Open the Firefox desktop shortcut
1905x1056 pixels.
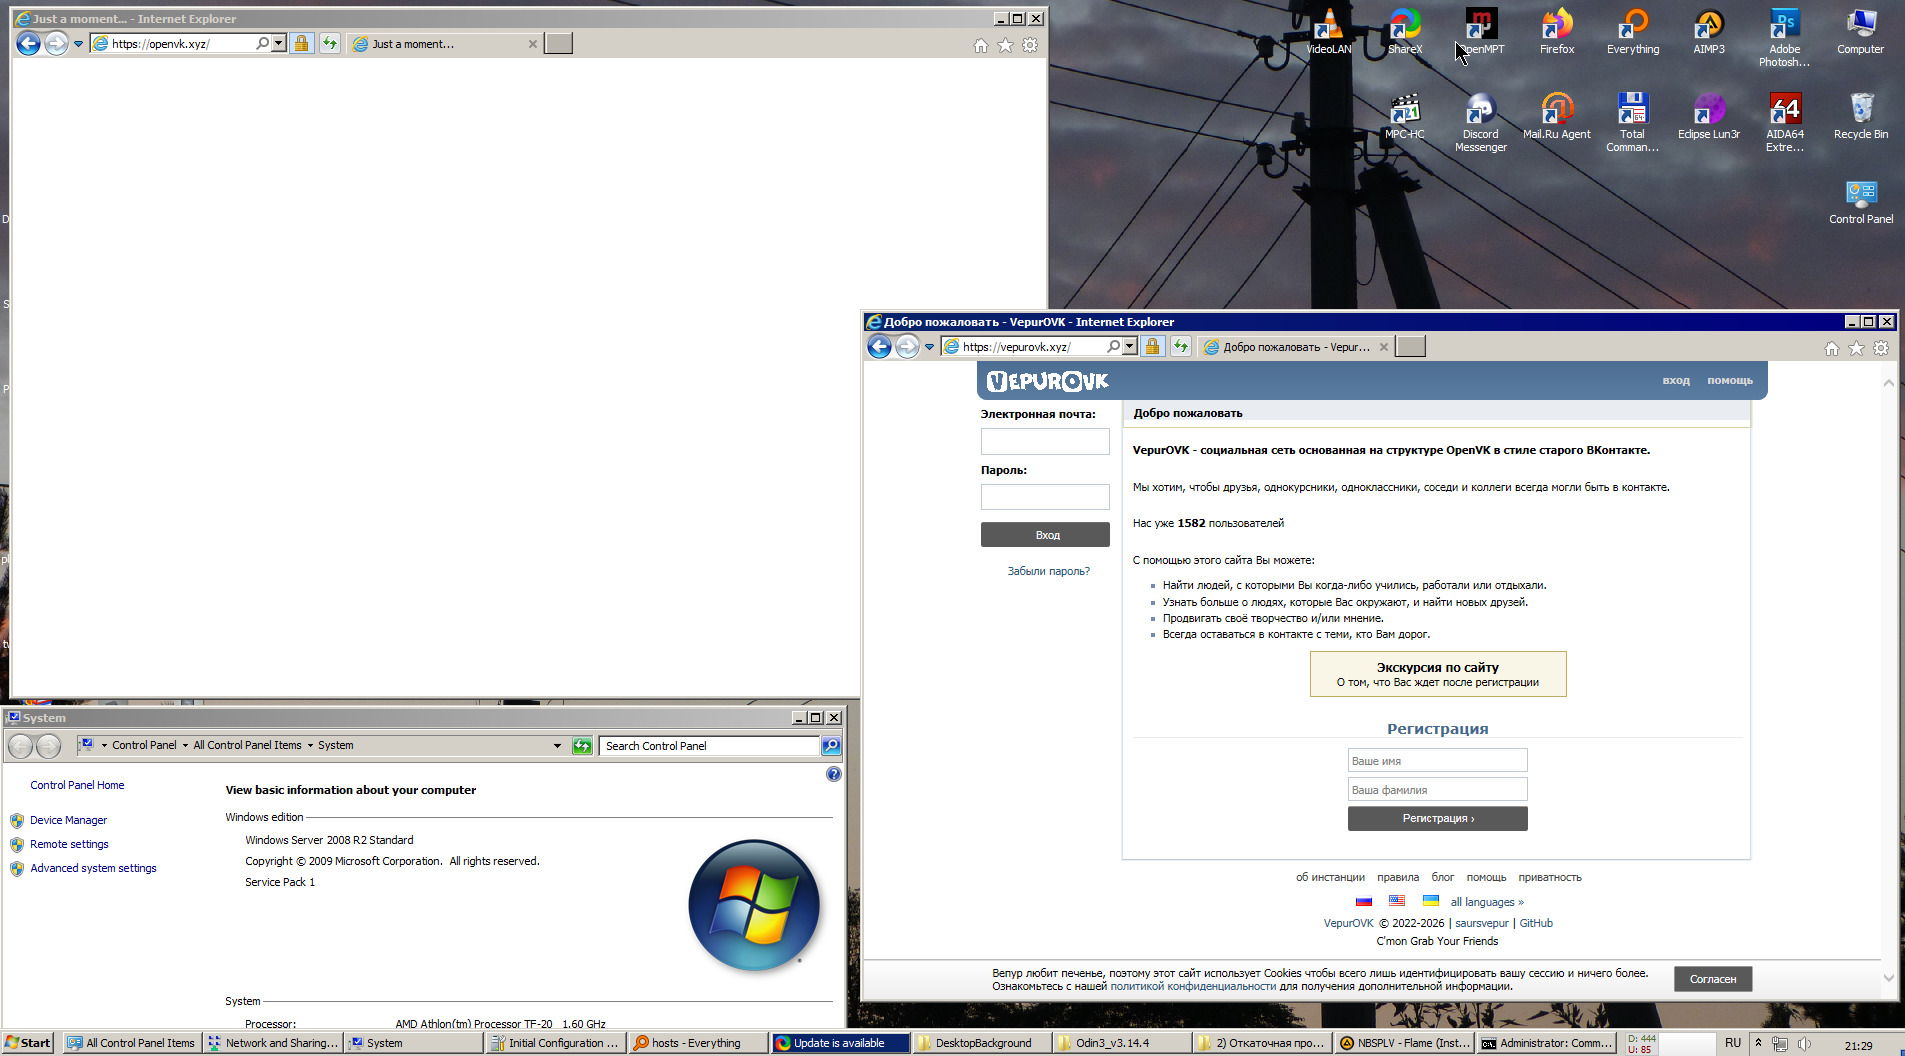[1557, 30]
